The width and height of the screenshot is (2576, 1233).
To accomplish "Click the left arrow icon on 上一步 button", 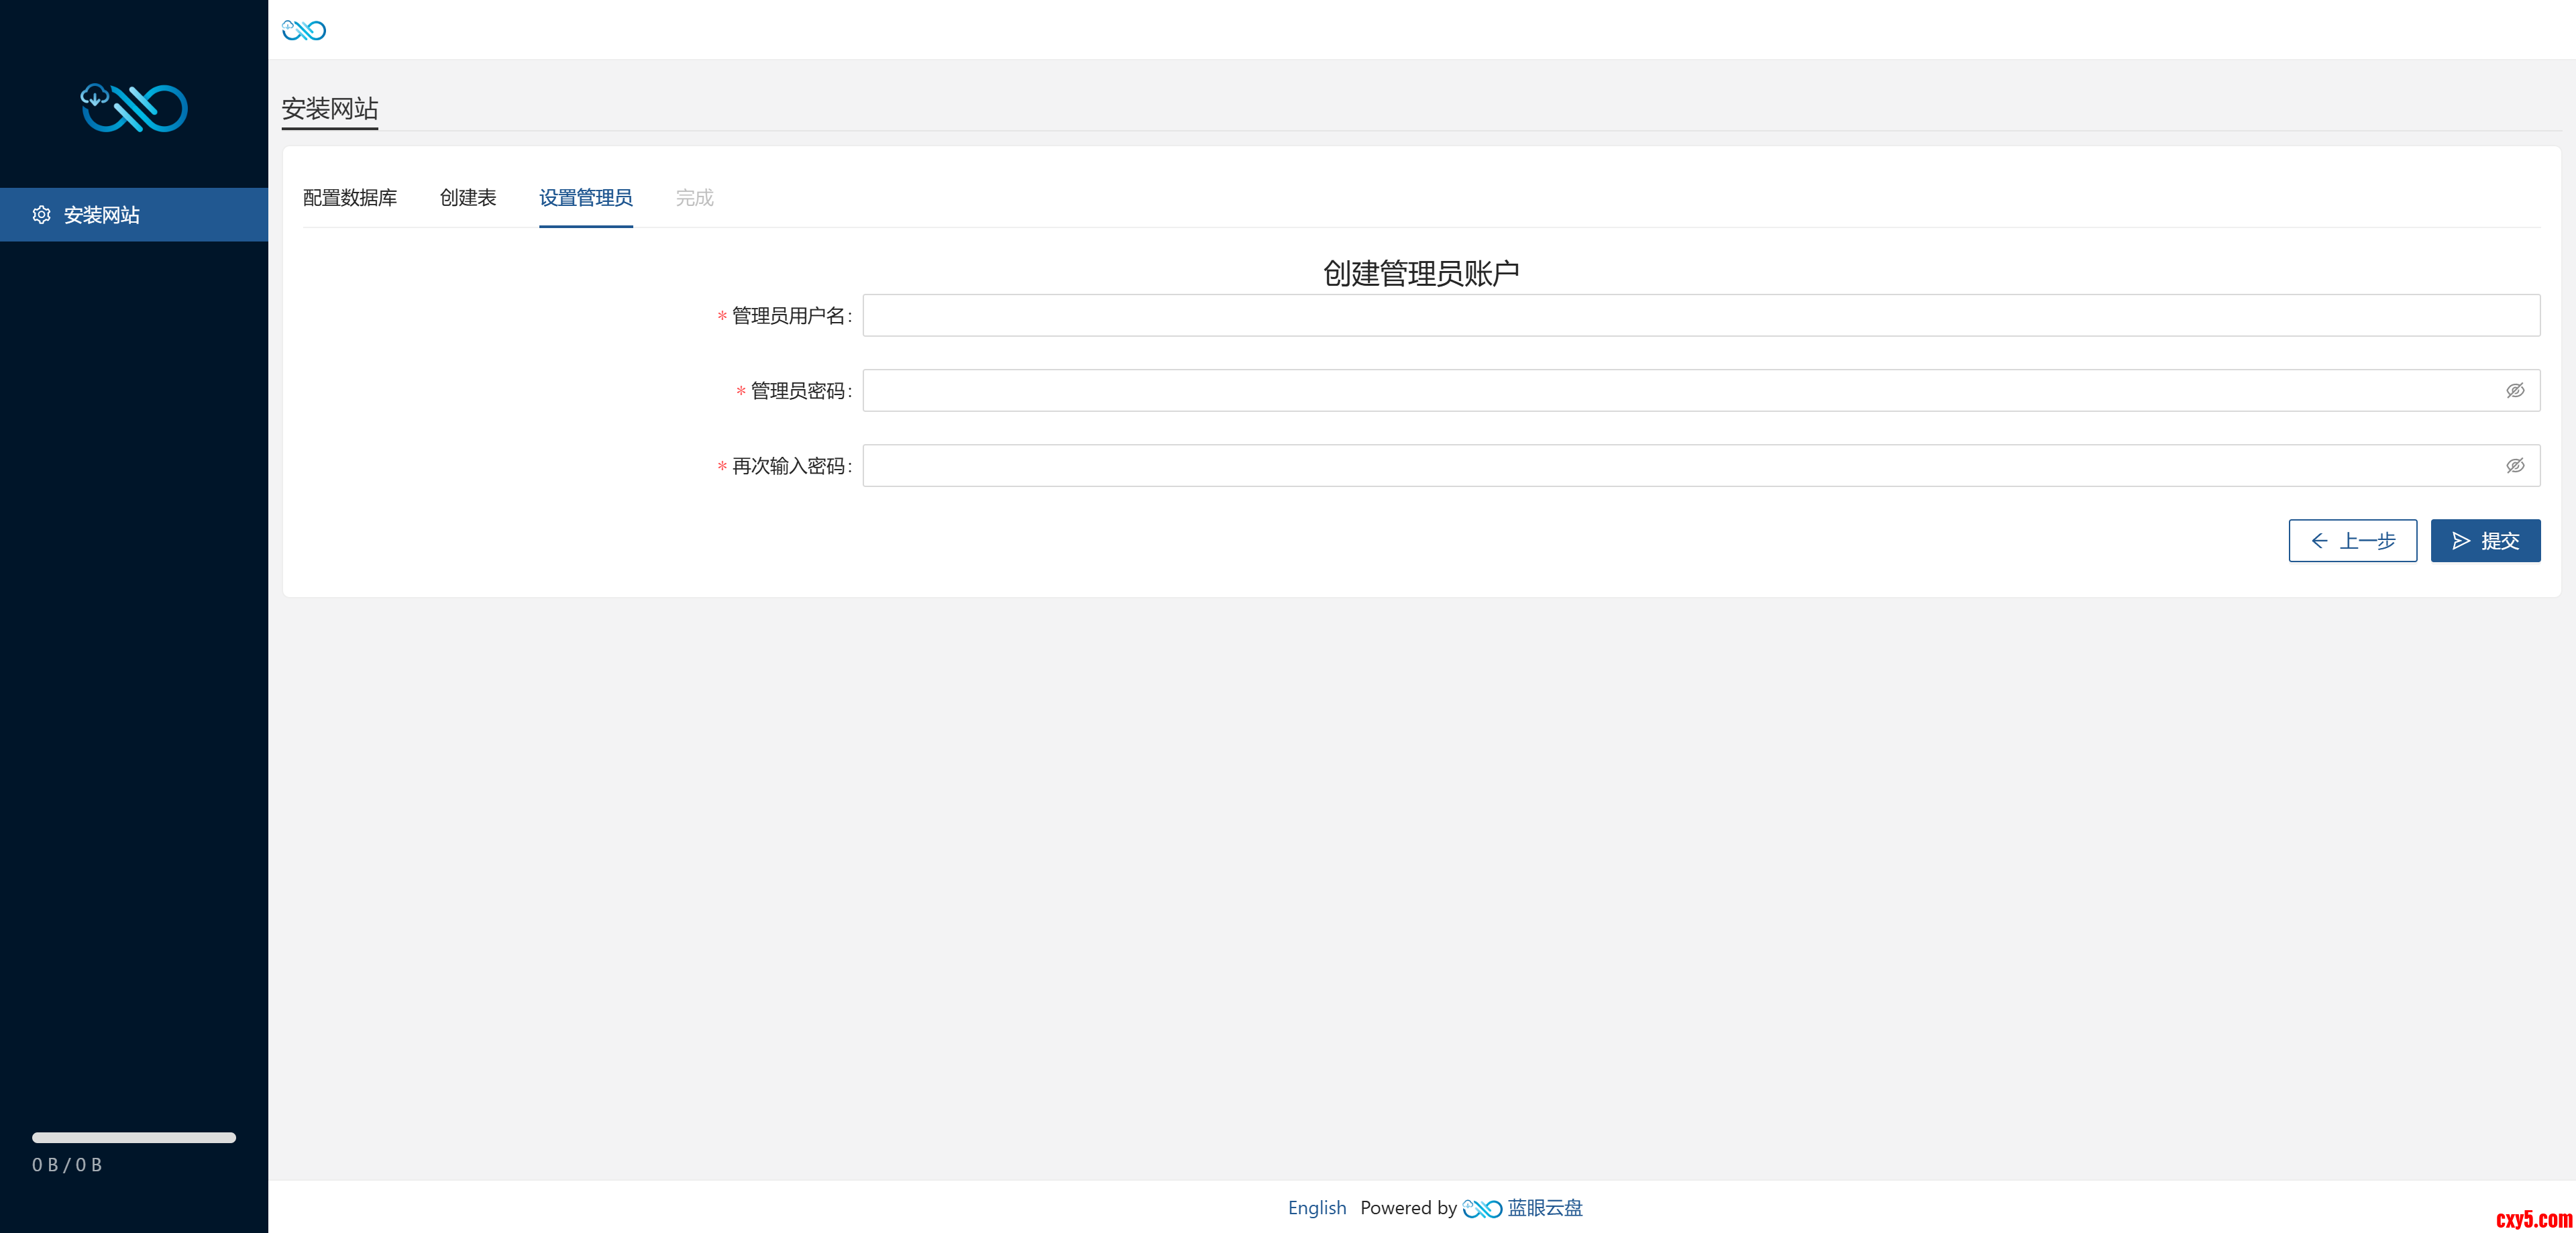I will (x=2319, y=541).
